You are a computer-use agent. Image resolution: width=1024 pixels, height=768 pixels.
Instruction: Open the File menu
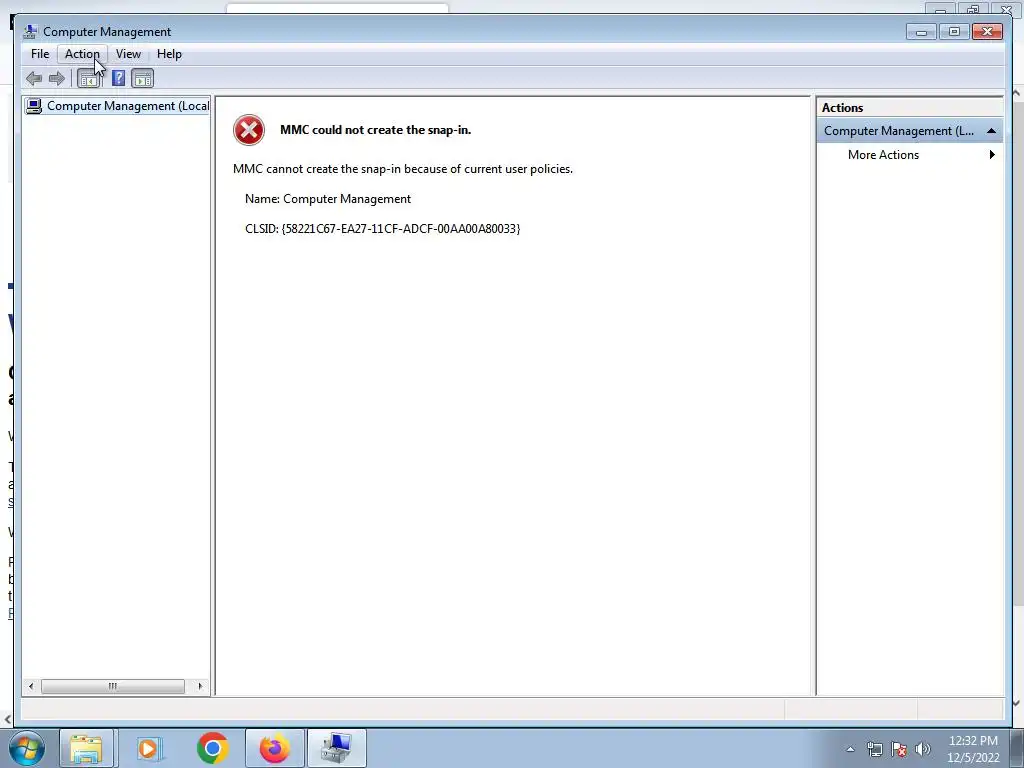pyautogui.click(x=40, y=54)
